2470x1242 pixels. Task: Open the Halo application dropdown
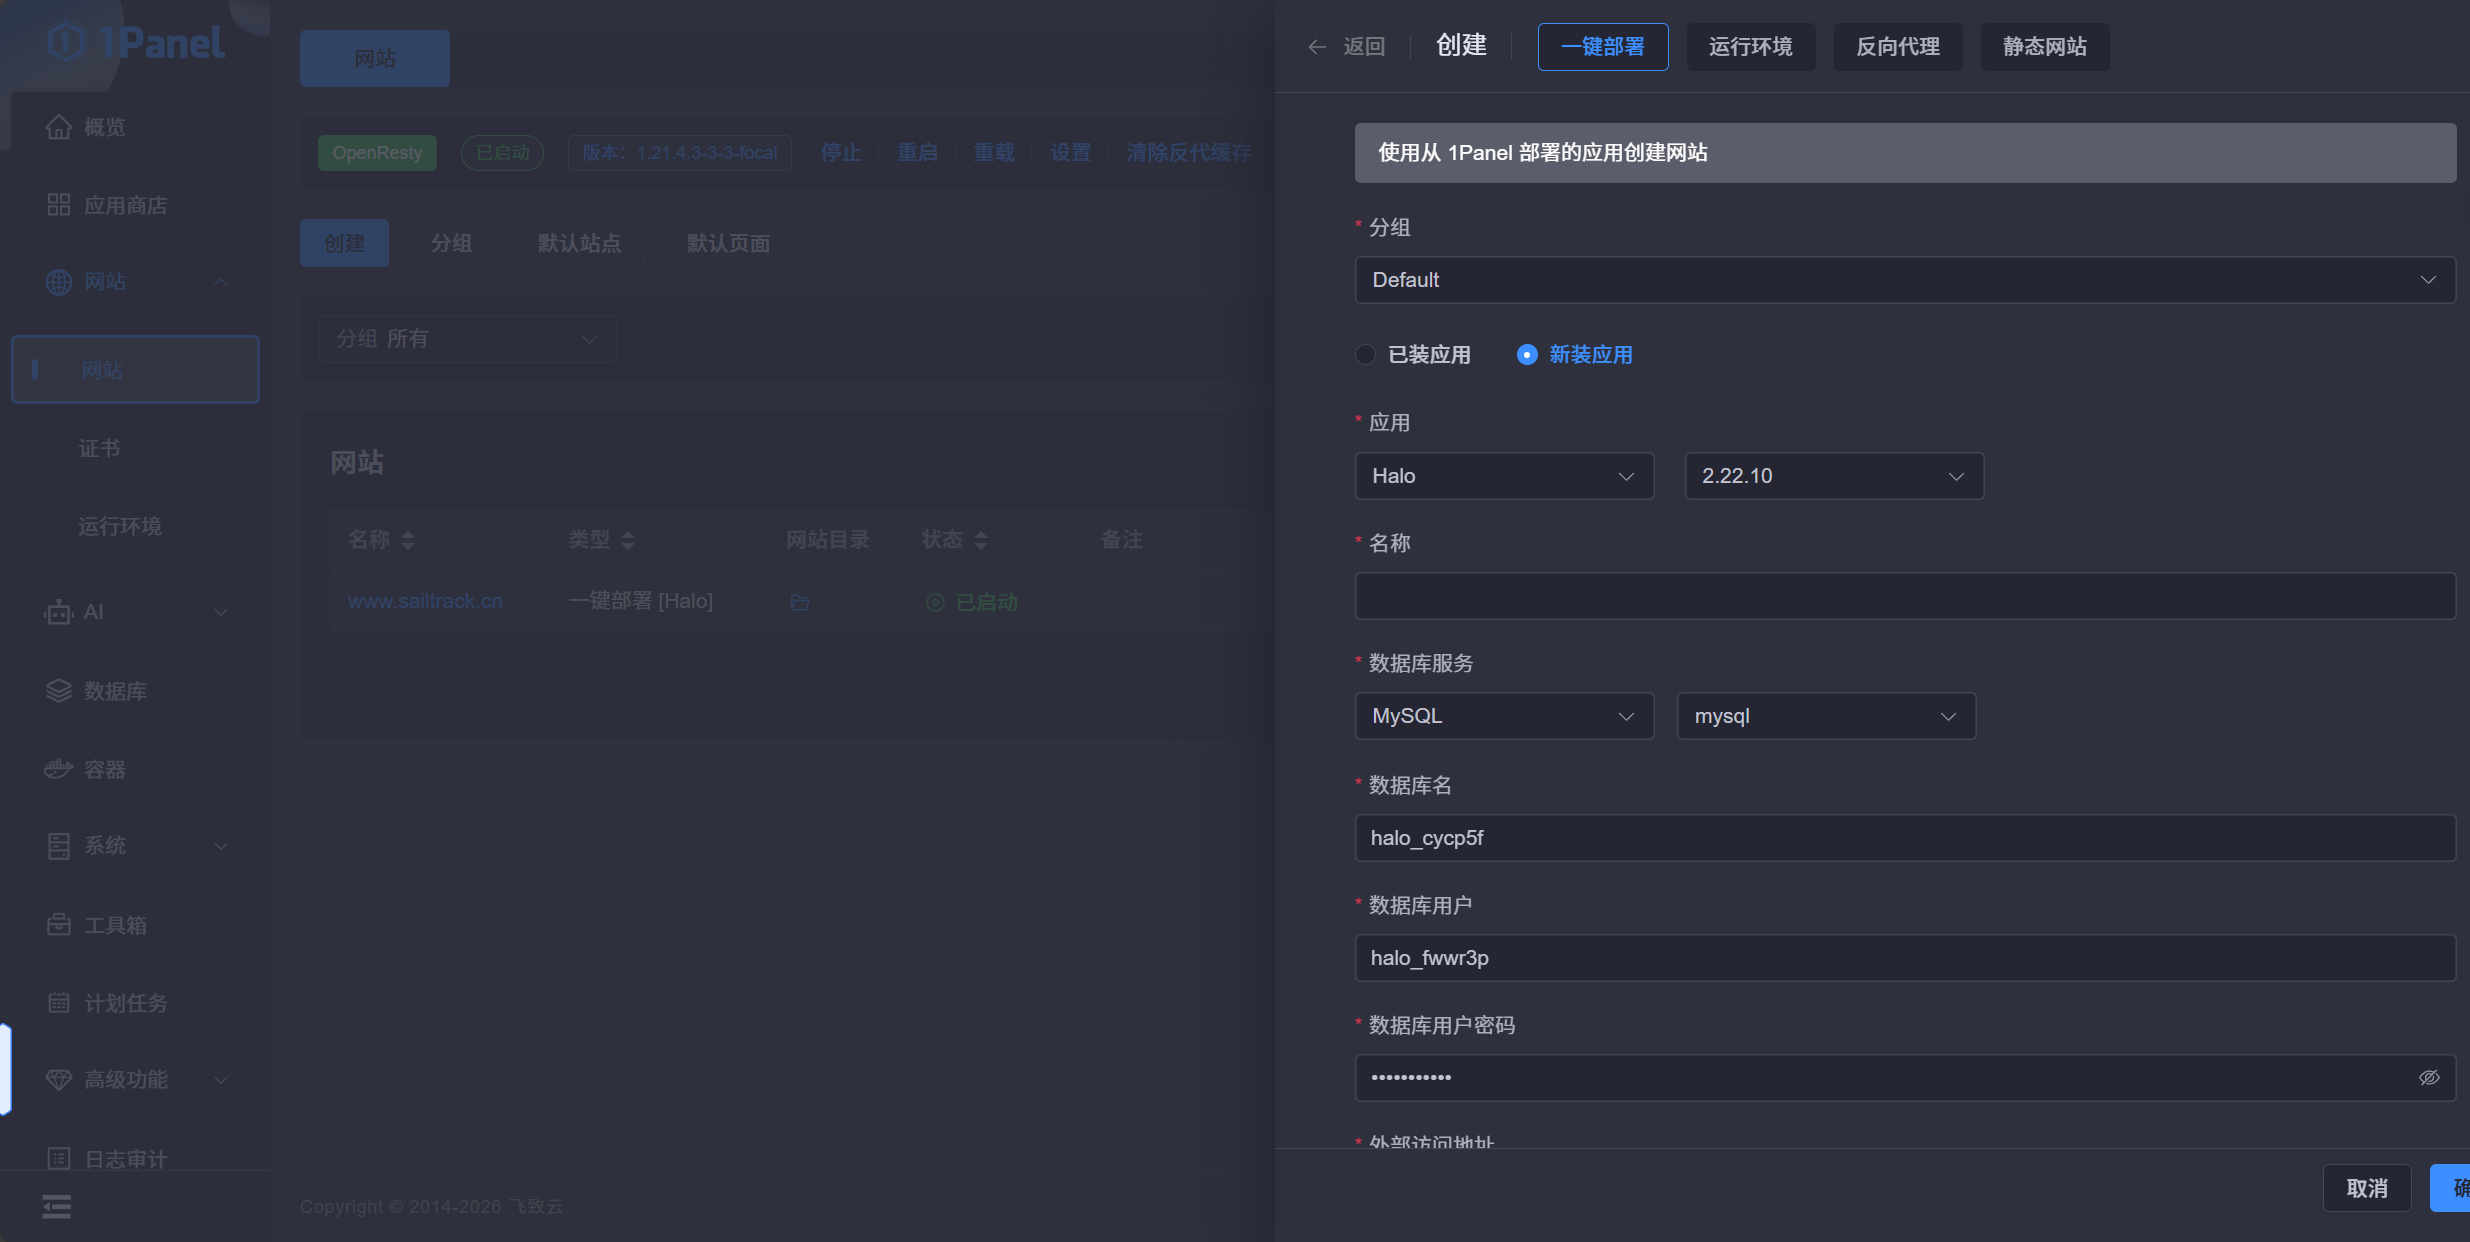[x=1503, y=476]
